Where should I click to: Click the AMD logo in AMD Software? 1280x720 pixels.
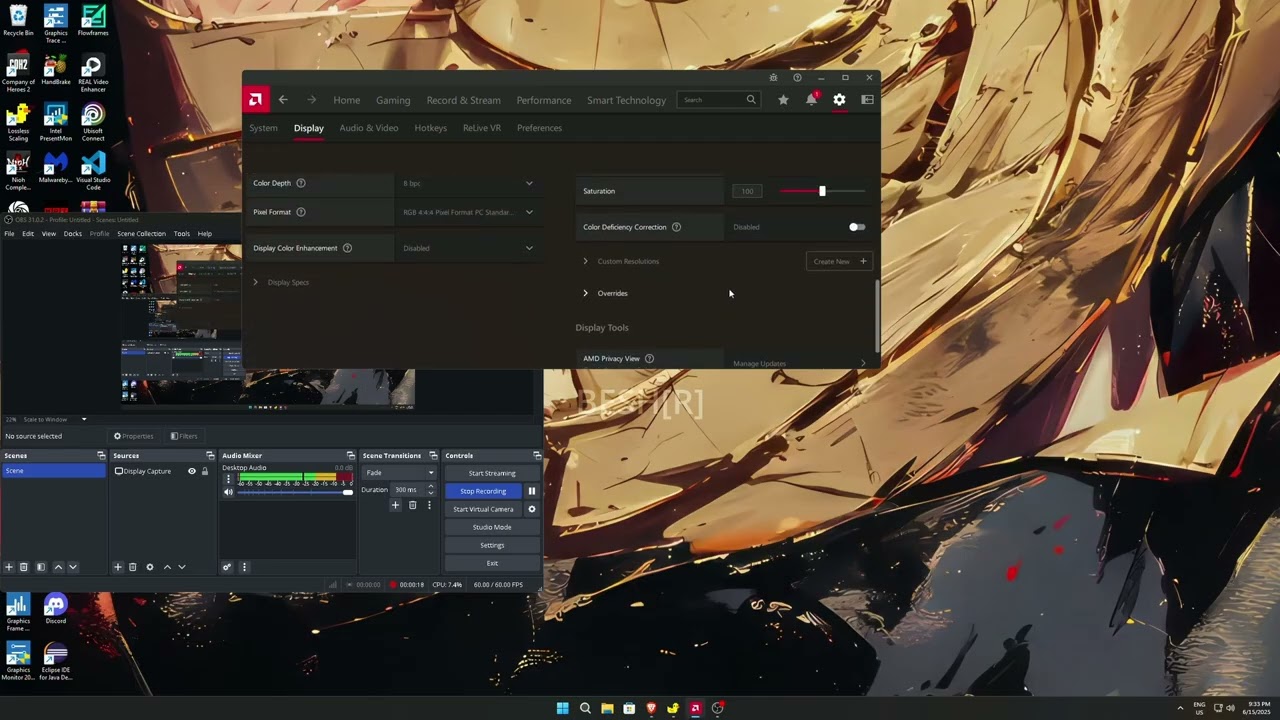pos(255,99)
